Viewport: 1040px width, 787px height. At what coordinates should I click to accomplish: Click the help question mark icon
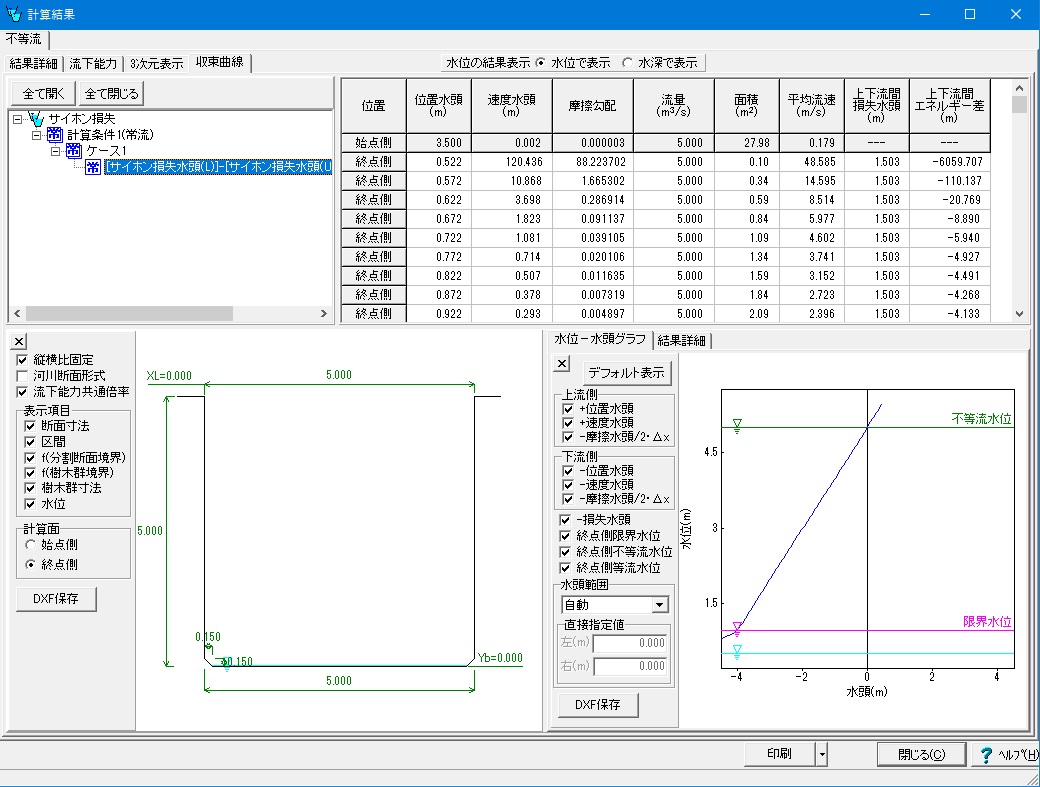986,754
